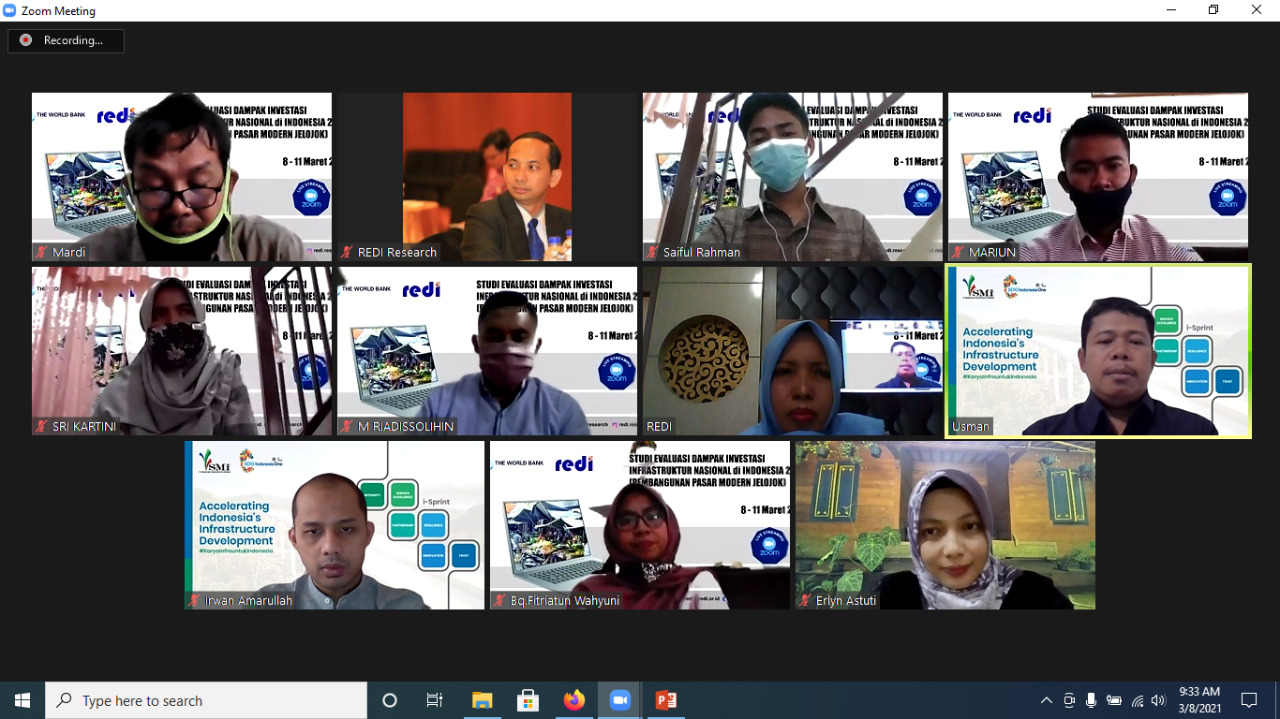Open the volume speaker tray icon
The image size is (1280, 719).
click(x=1159, y=700)
